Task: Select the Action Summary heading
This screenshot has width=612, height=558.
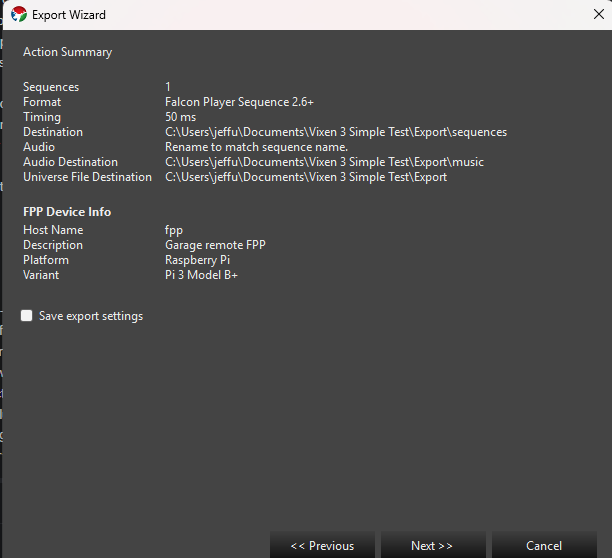Action: (x=68, y=52)
